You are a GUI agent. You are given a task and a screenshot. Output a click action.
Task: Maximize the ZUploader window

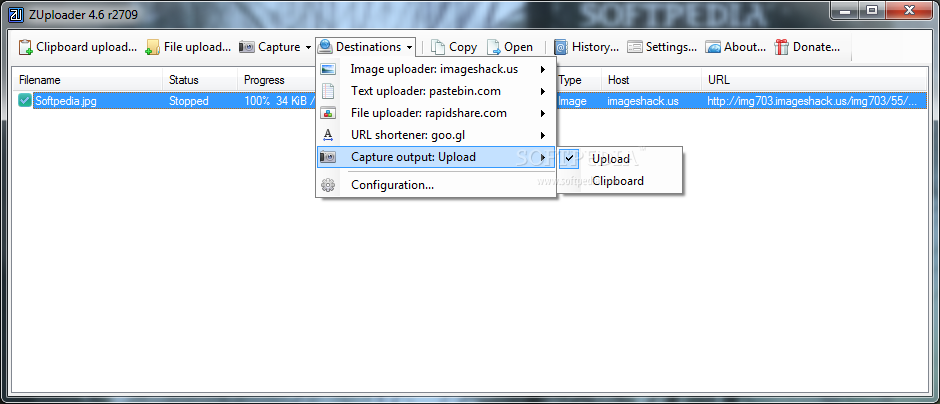click(872, 10)
